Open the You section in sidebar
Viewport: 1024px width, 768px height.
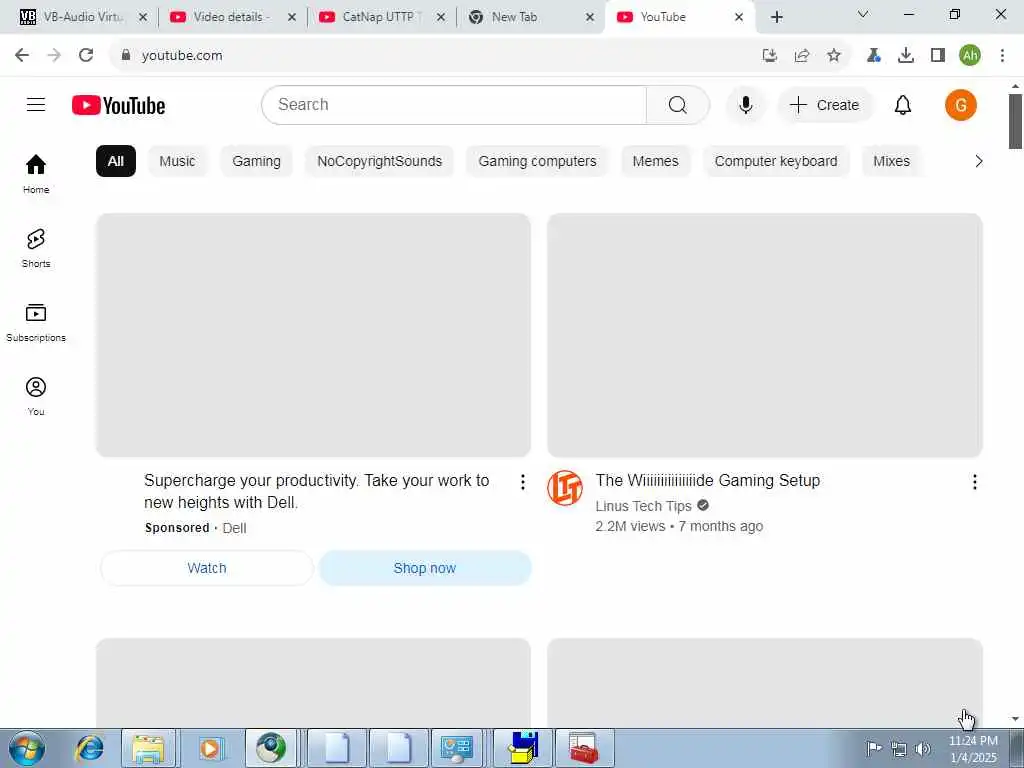point(36,396)
